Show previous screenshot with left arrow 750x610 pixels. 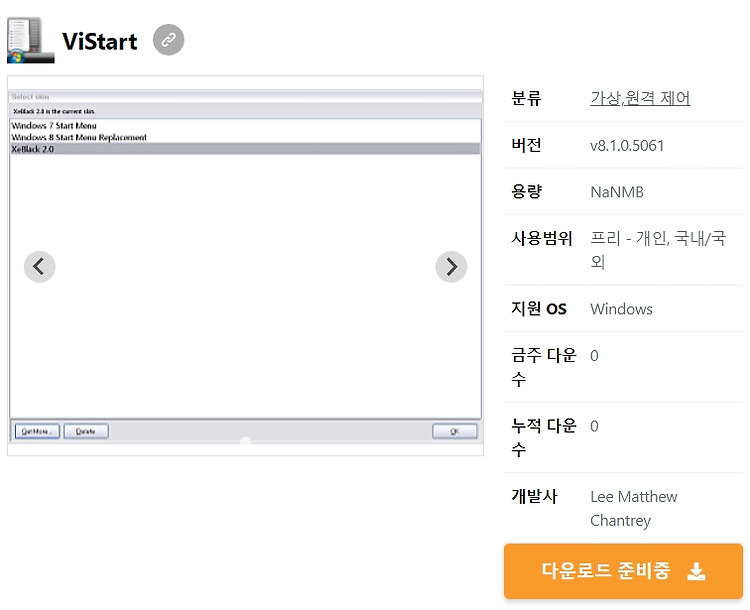click(x=40, y=266)
